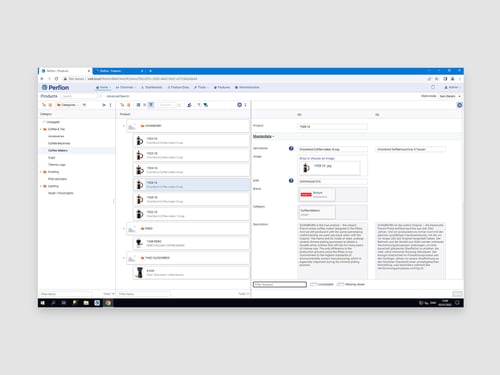500x375 pixels.
Task: Select Coffee Machines category
Action: point(59,143)
